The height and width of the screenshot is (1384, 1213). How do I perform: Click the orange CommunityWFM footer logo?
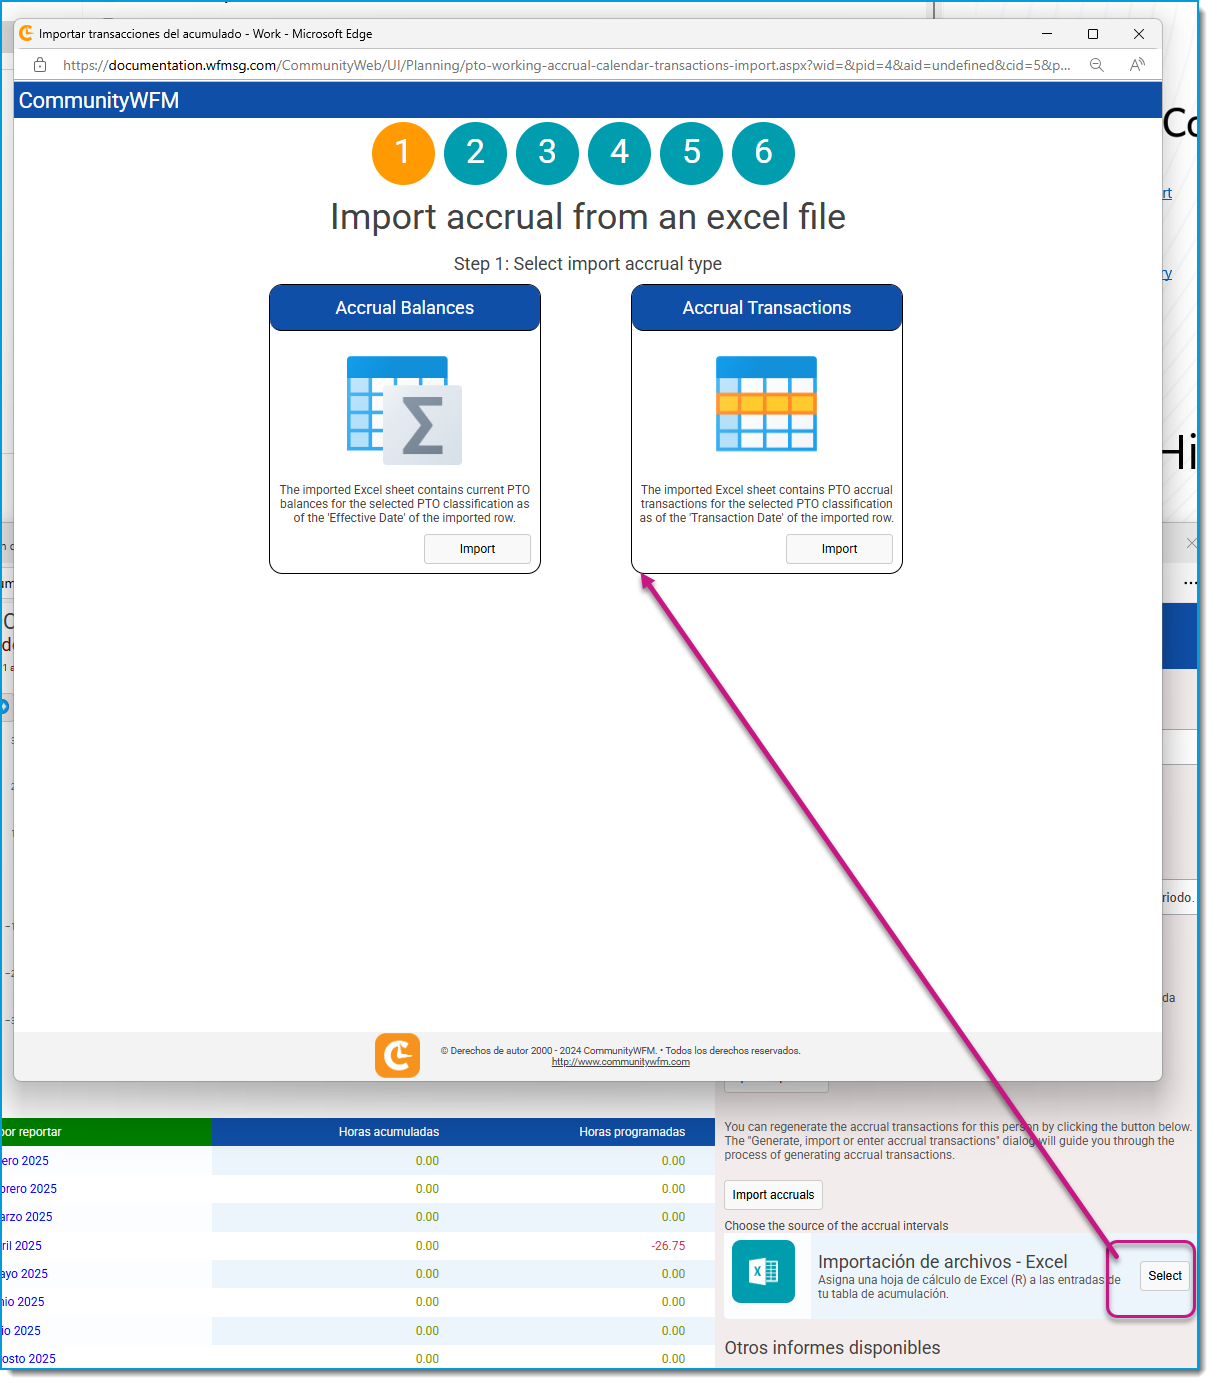397,1055
